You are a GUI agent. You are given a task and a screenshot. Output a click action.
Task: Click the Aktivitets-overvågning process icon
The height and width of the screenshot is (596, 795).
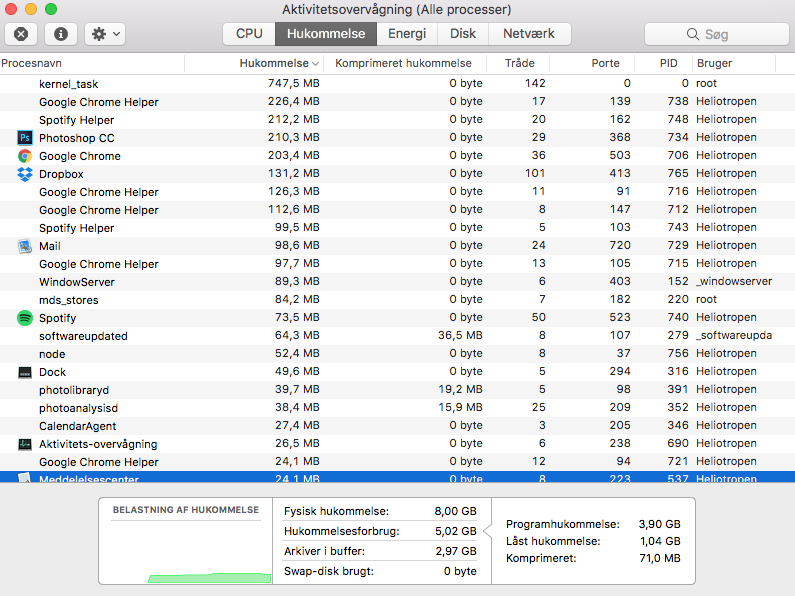[x=24, y=444]
